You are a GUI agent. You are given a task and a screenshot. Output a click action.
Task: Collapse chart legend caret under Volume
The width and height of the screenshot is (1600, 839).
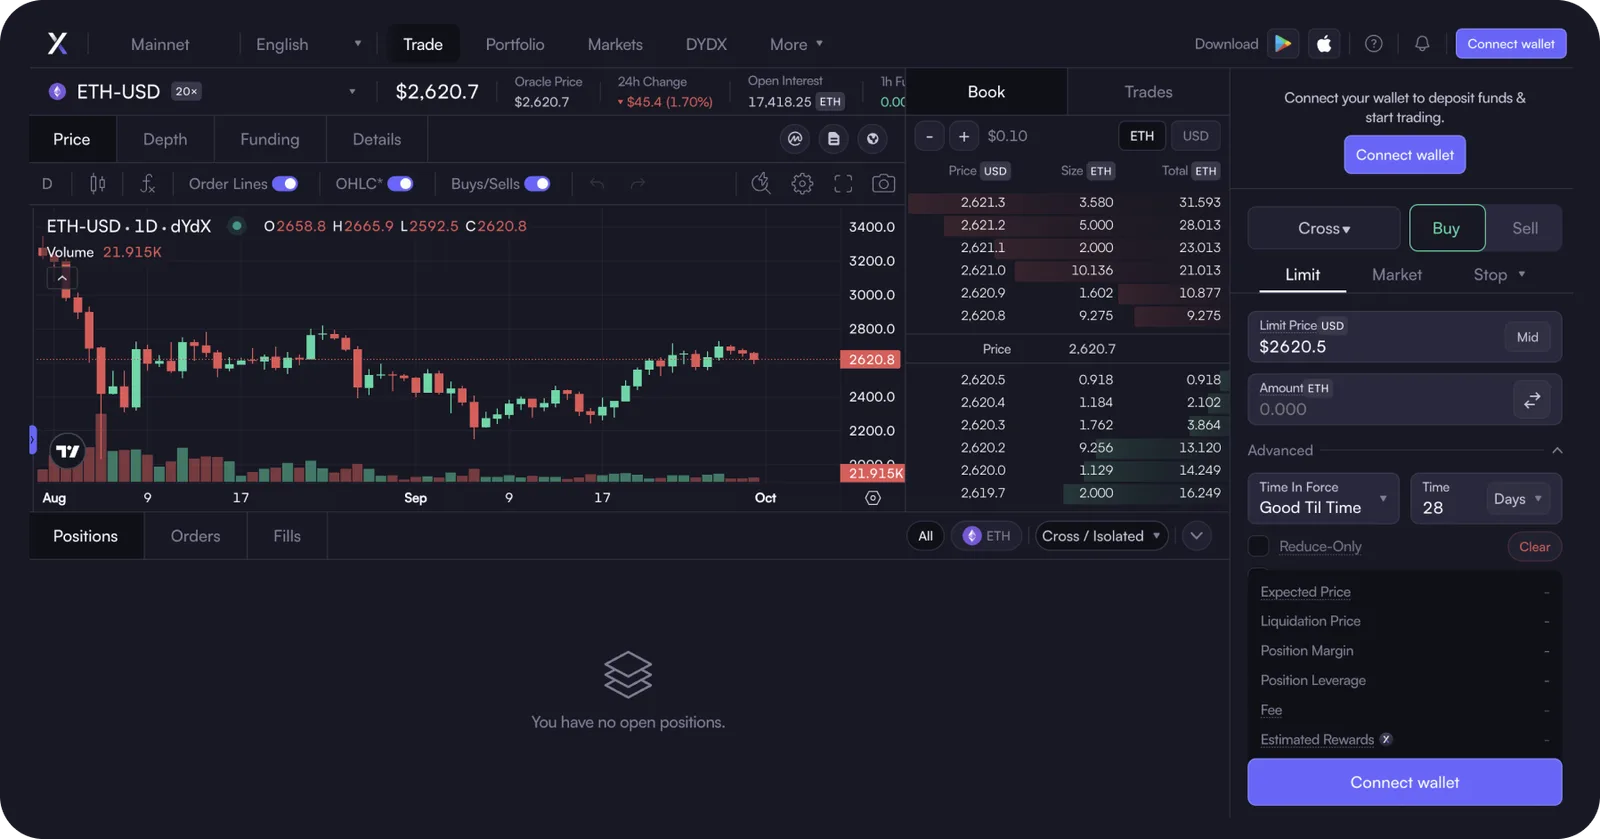62,278
